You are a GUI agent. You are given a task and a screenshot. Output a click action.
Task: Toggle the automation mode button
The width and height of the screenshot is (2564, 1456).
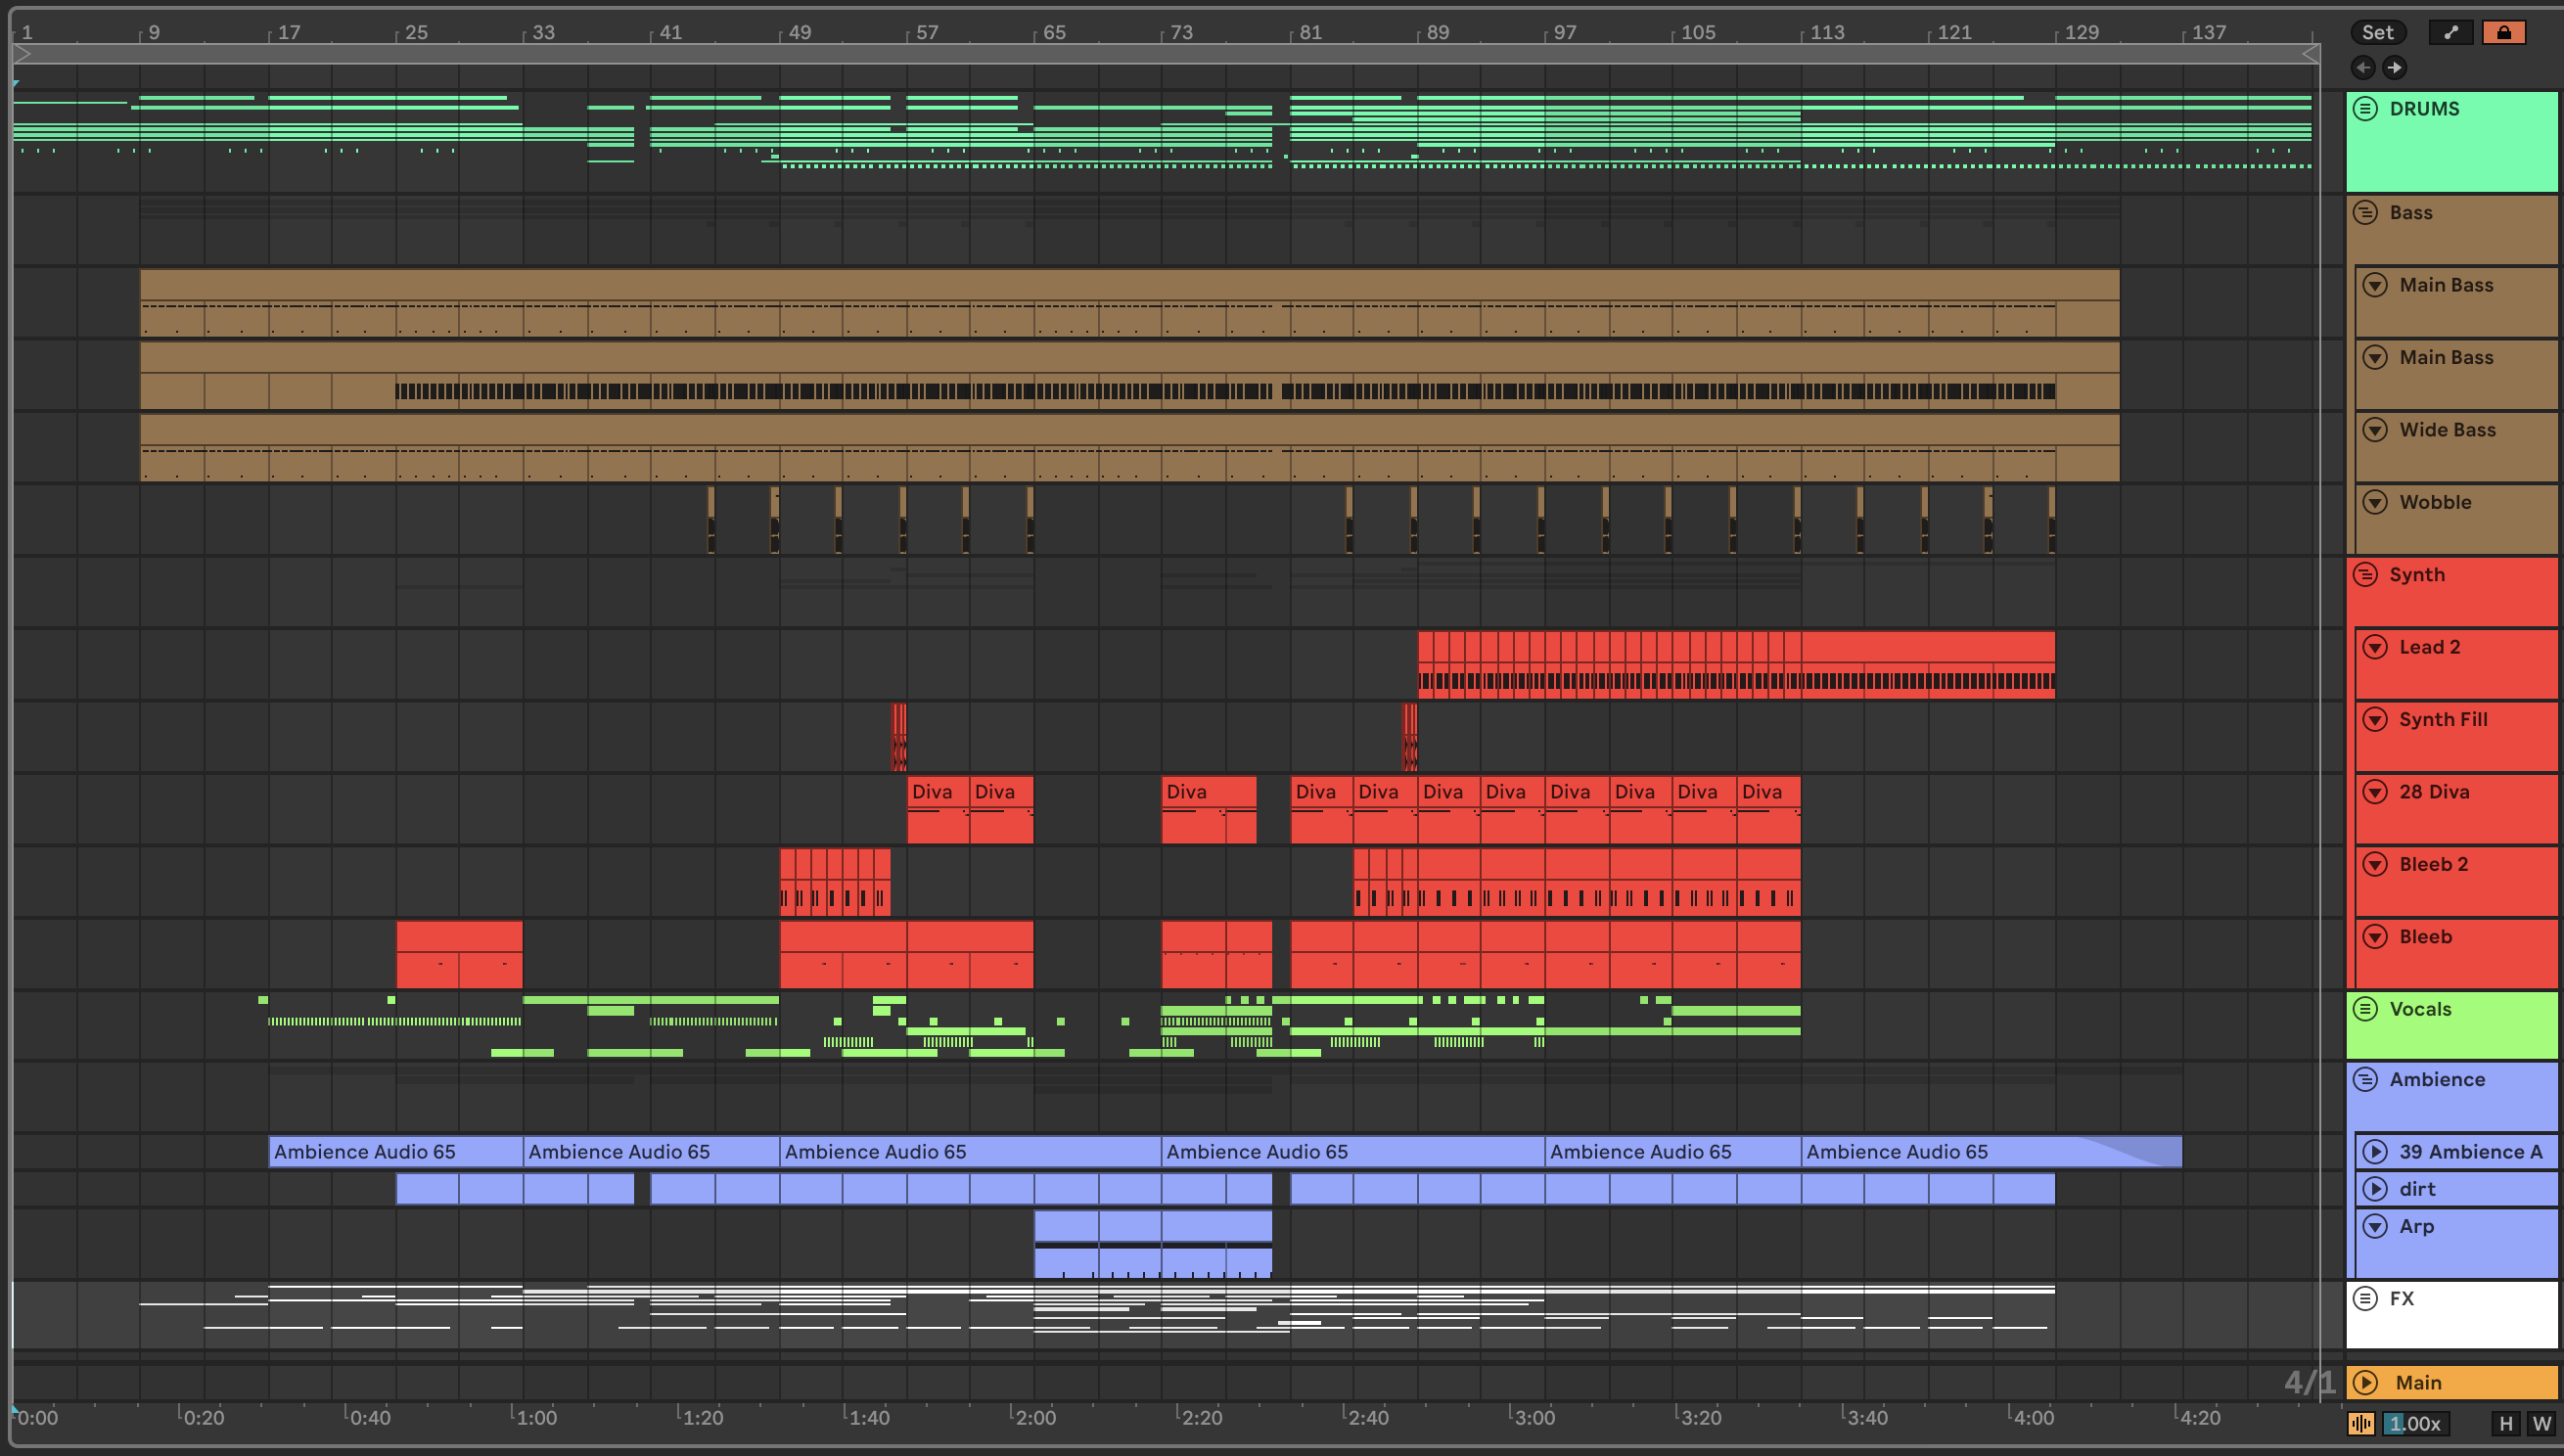(2450, 32)
